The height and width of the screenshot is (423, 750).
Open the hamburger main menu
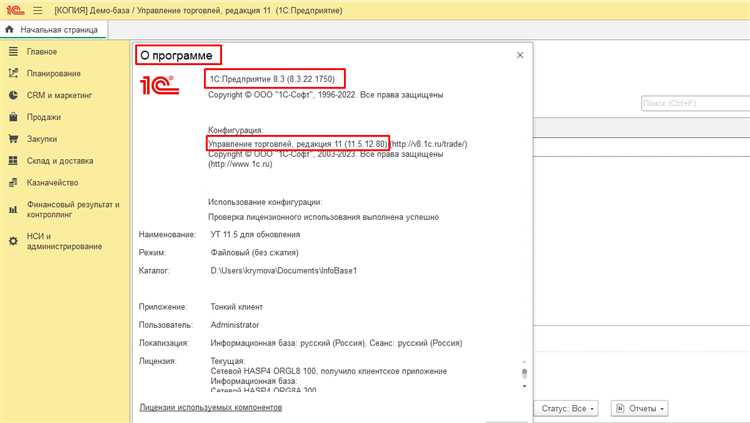(x=38, y=10)
